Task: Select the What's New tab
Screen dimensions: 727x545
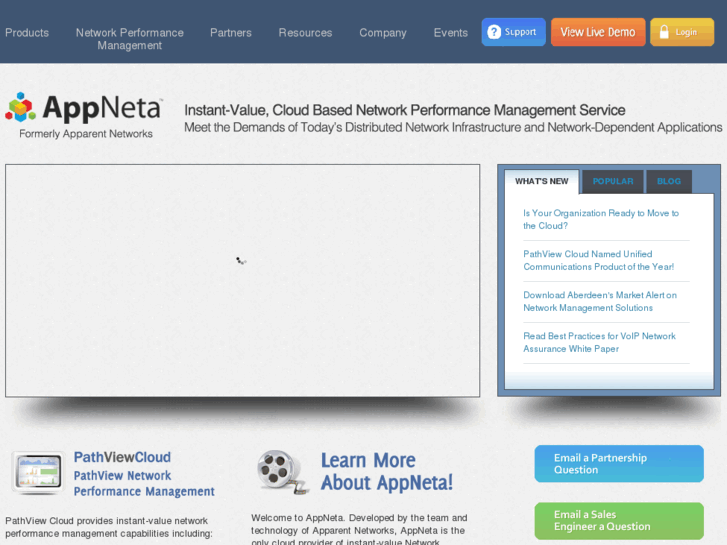Action: [542, 181]
